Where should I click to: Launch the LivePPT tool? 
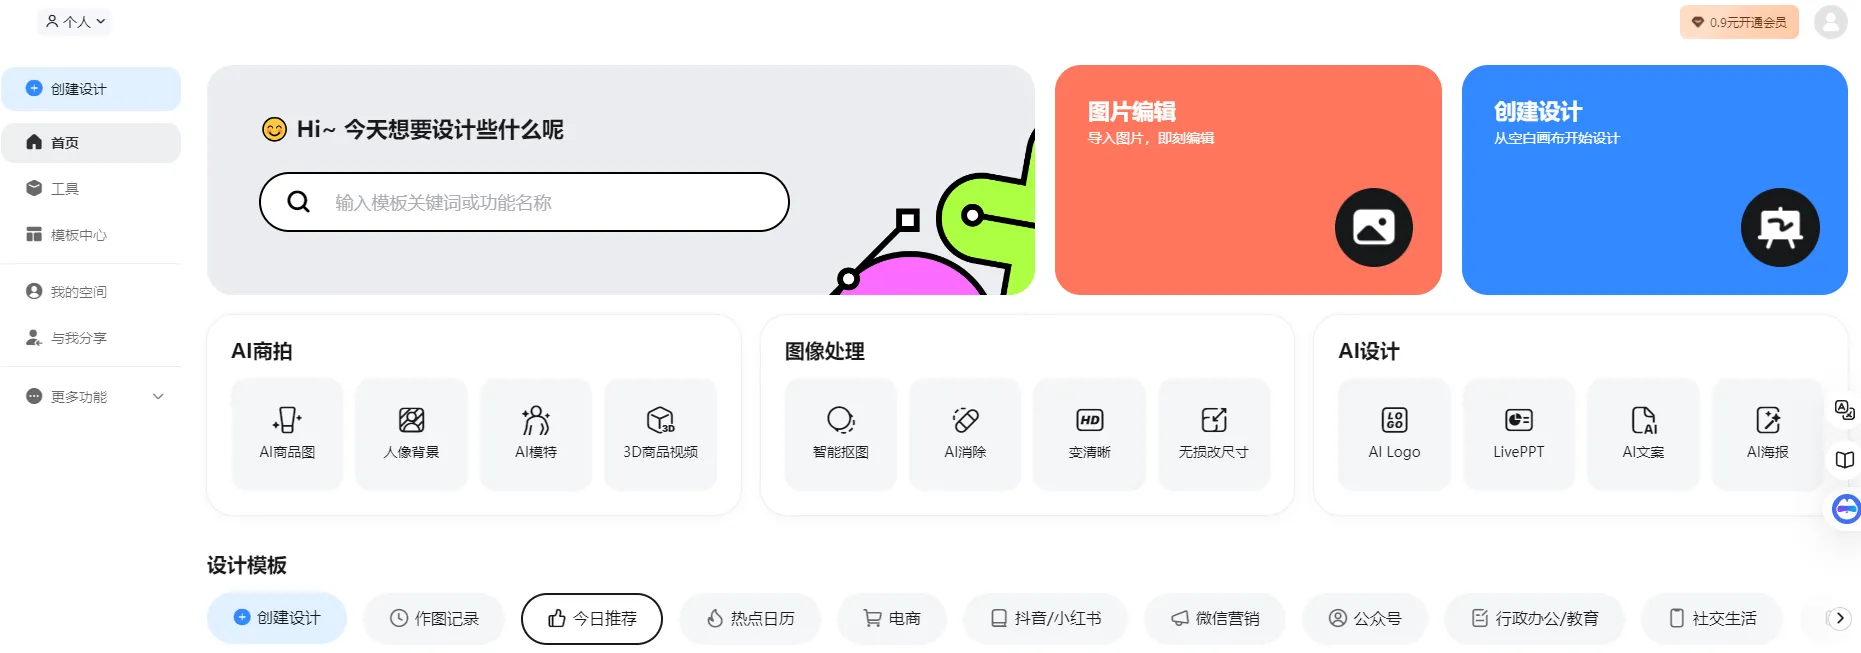tap(1519, 434)
